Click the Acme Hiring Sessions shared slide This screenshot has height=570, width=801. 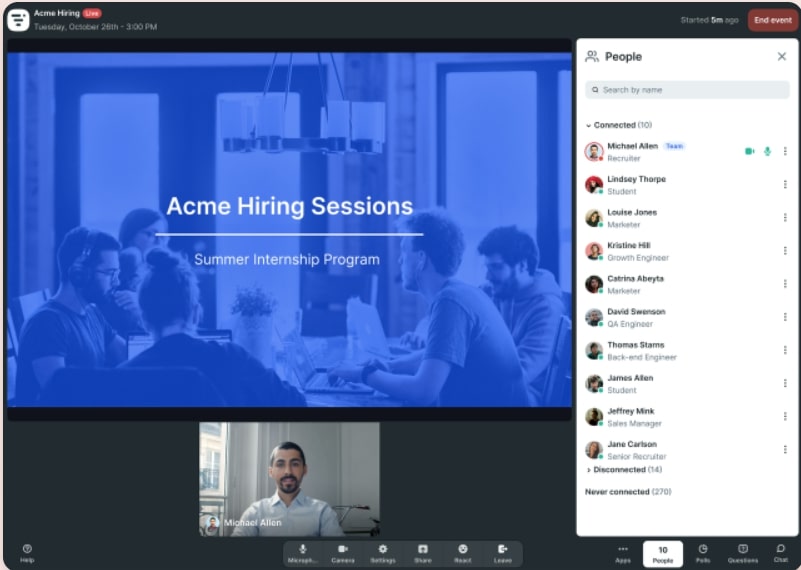(289, 230)
